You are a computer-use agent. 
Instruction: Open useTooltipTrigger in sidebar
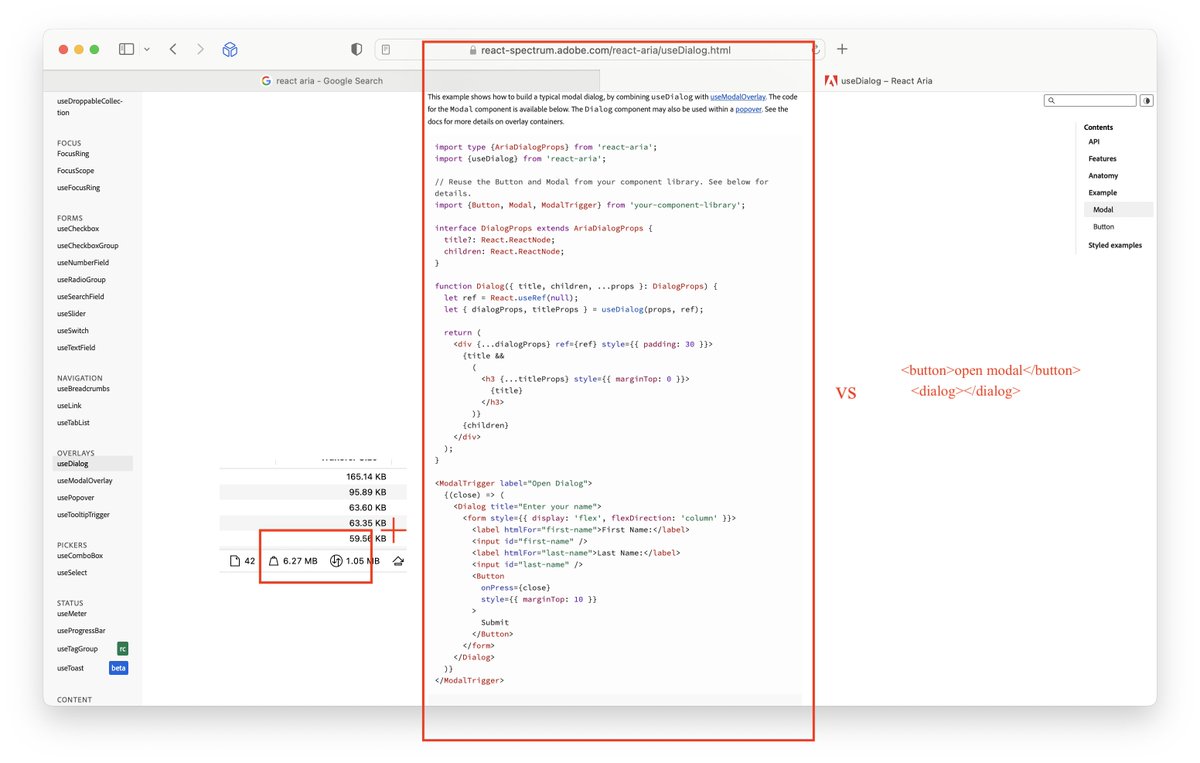[83, 515]
